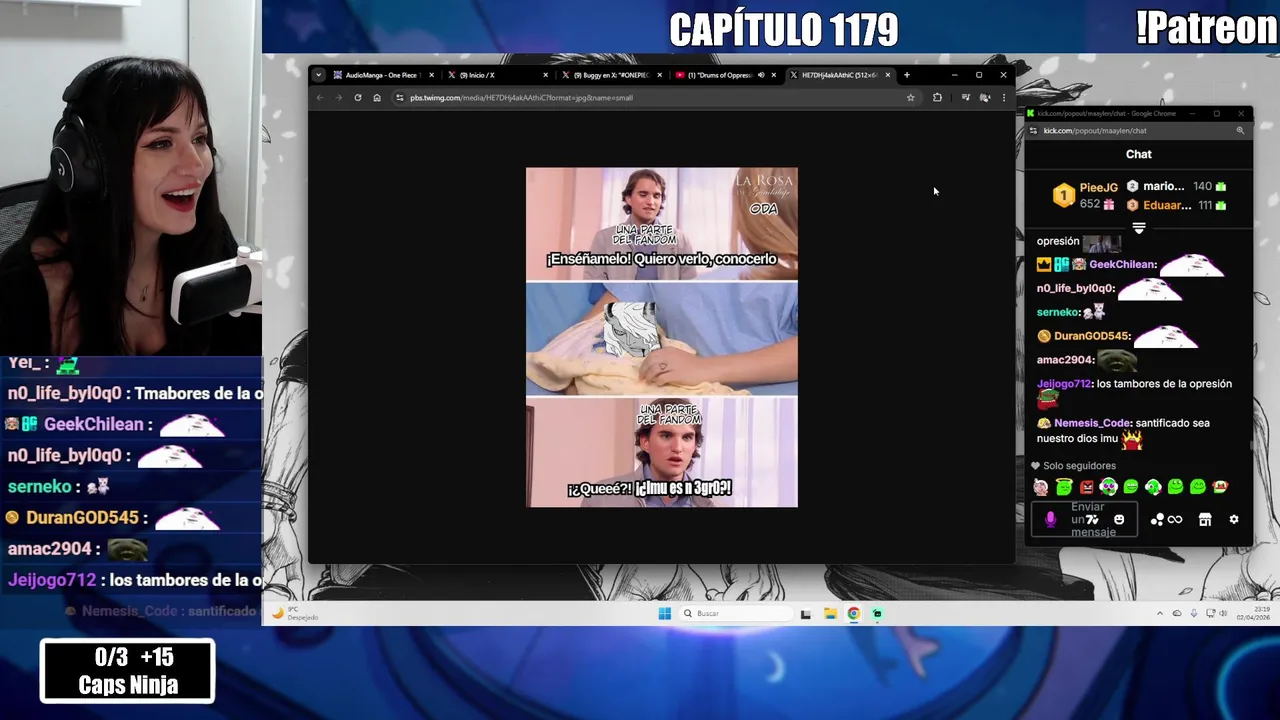Open serneko's profile in Kick chat
Viewport: 1280px width, 720px height.
(x=1056, y=312)
